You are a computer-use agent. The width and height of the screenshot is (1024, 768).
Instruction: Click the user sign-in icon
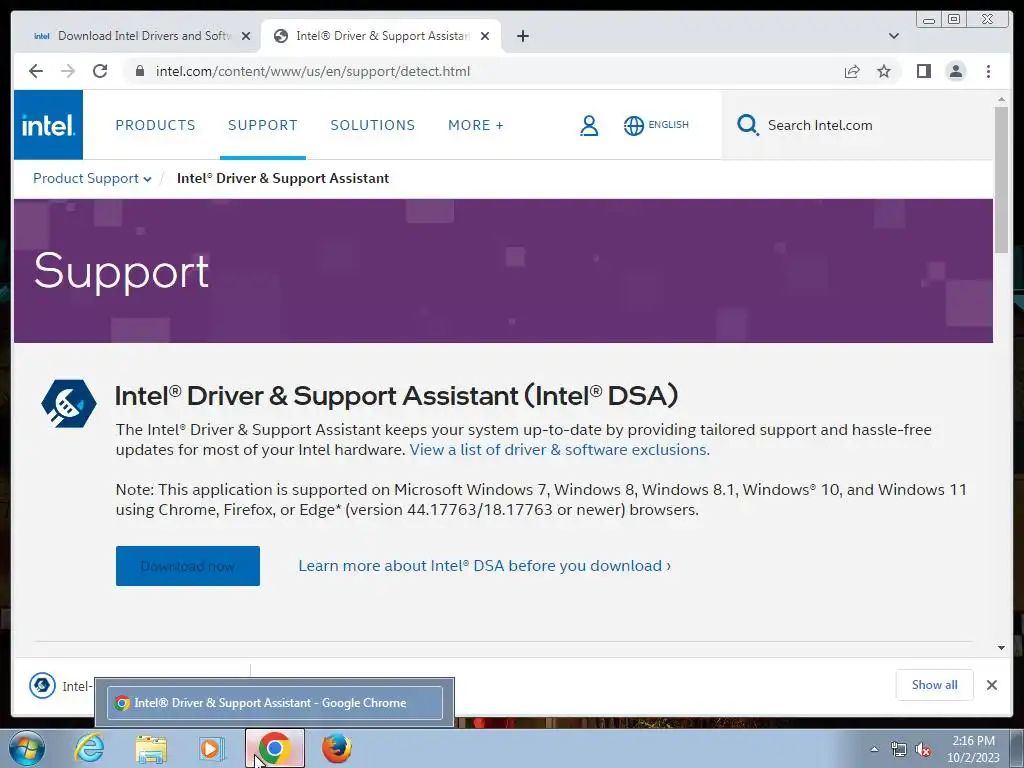tap(589, 125)
